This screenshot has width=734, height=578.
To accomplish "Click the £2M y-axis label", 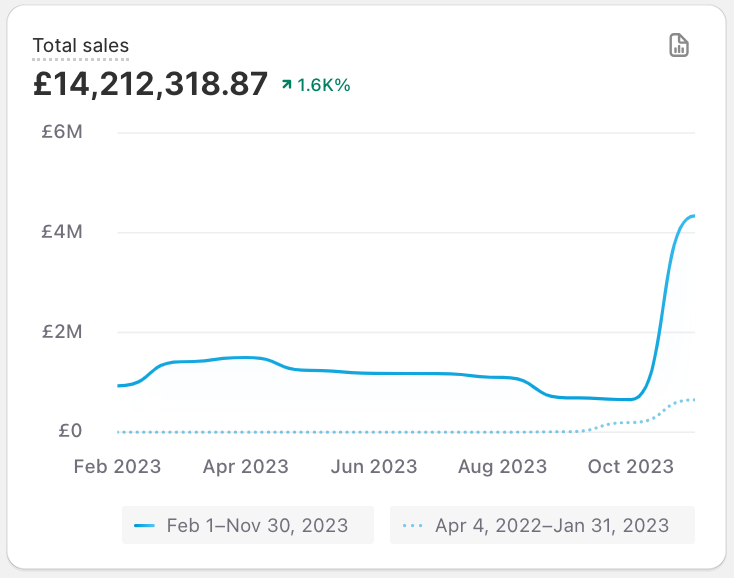I will click(61, 332).
